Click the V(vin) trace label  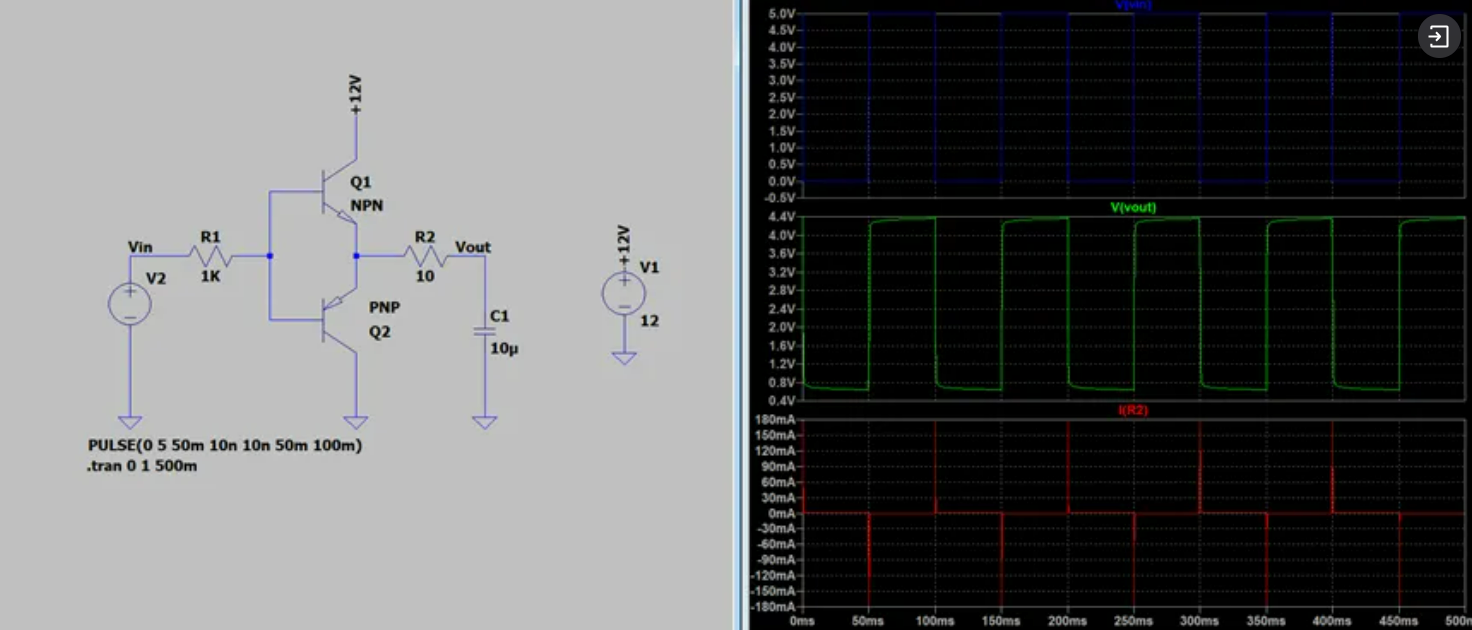[1132, 6]
